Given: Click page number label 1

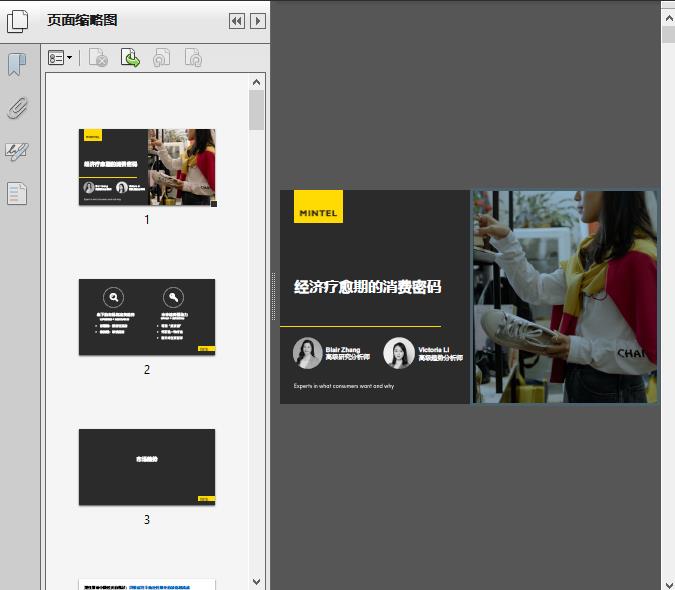Looking at the screenshot, I should 147,220.
